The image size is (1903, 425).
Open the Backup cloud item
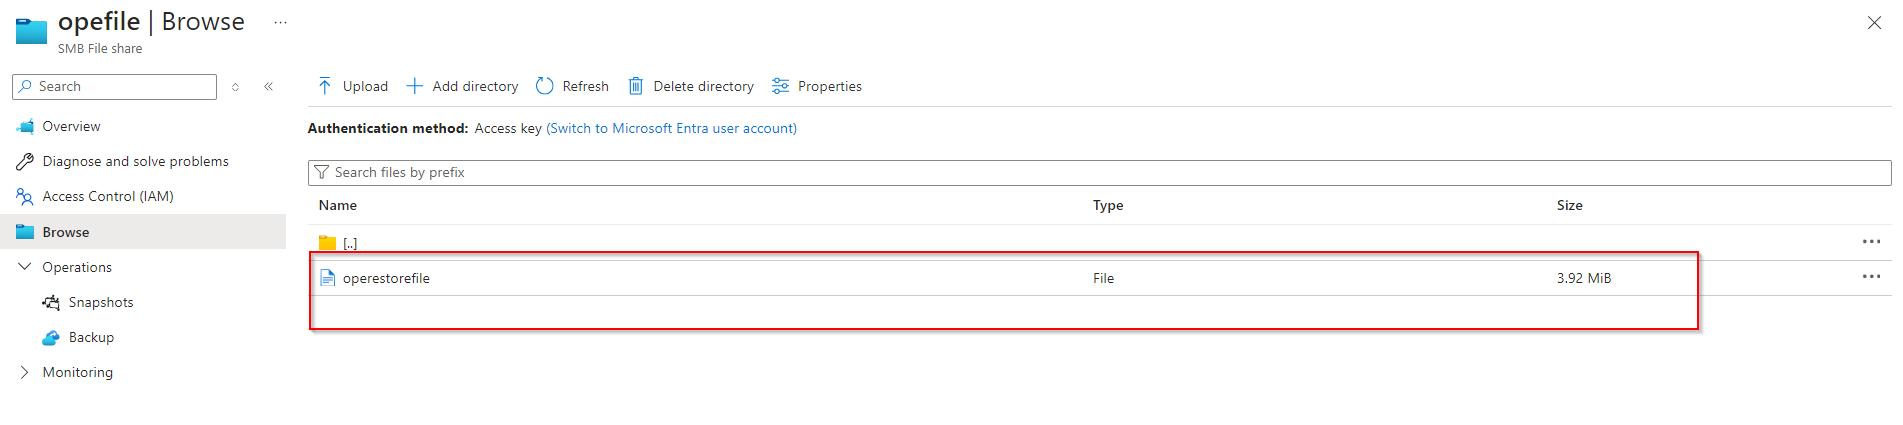tap(91, 337)
